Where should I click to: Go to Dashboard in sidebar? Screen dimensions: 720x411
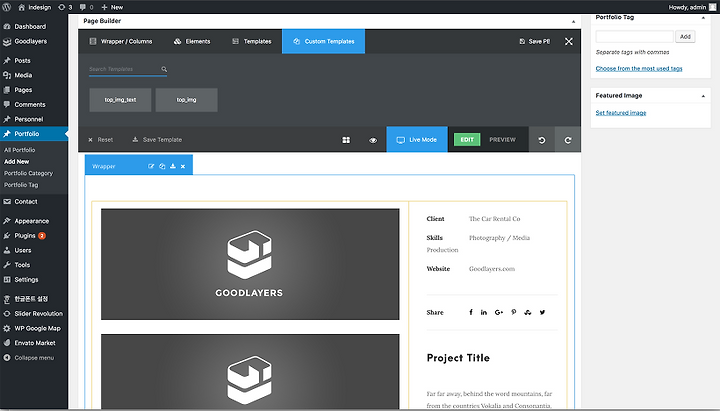[30, 27]
